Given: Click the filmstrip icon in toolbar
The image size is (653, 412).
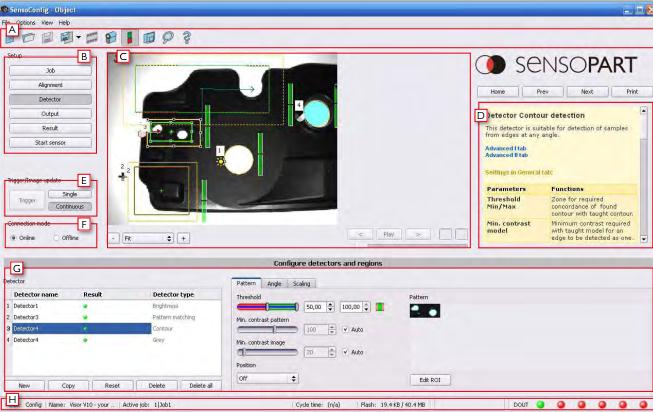Looking at the screenshot, I should click(x=91, y=38).
